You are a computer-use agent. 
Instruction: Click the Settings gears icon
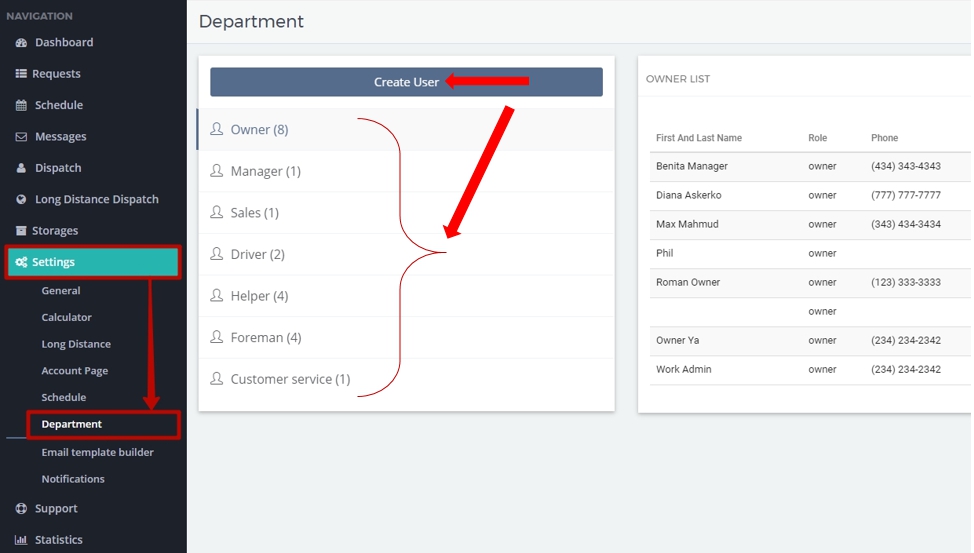click(21, 262)
